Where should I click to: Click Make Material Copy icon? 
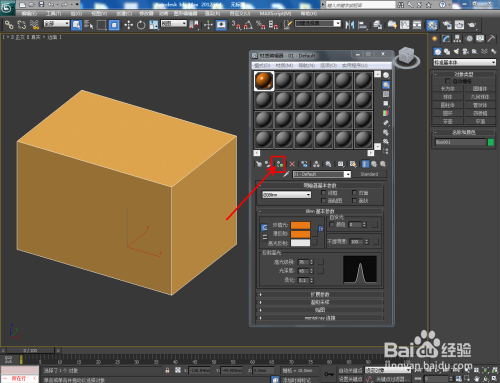[304, 164]
